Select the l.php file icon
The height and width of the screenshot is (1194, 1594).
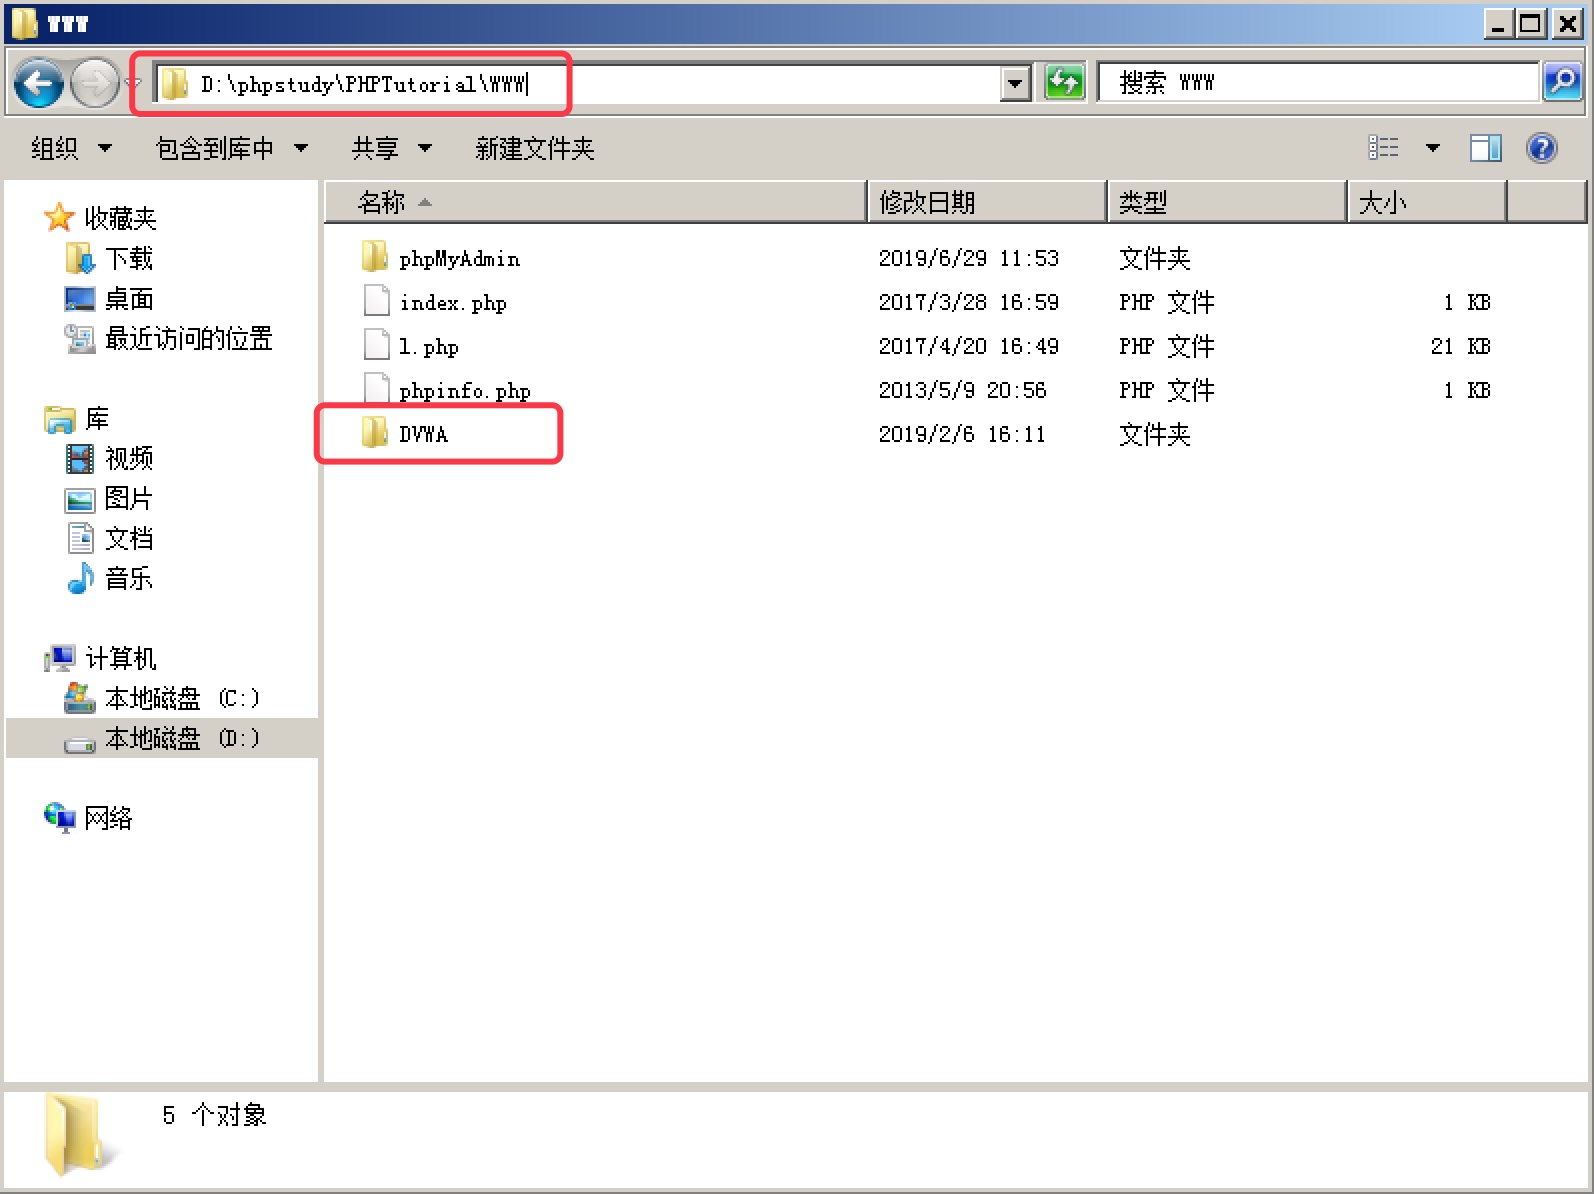pos(376,345)
